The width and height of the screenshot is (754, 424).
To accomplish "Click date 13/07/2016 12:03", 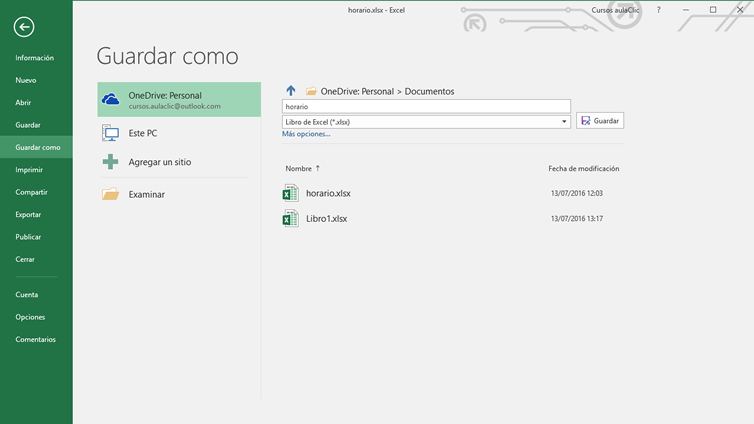I will [x=577, y=193].
